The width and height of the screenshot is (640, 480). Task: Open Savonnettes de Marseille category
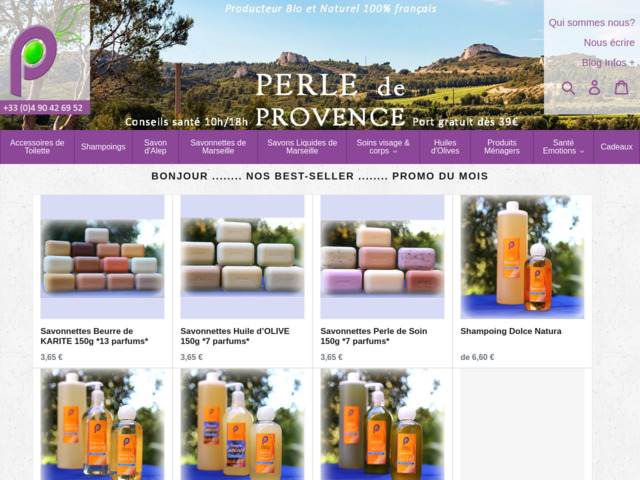[x=218, y=147]
